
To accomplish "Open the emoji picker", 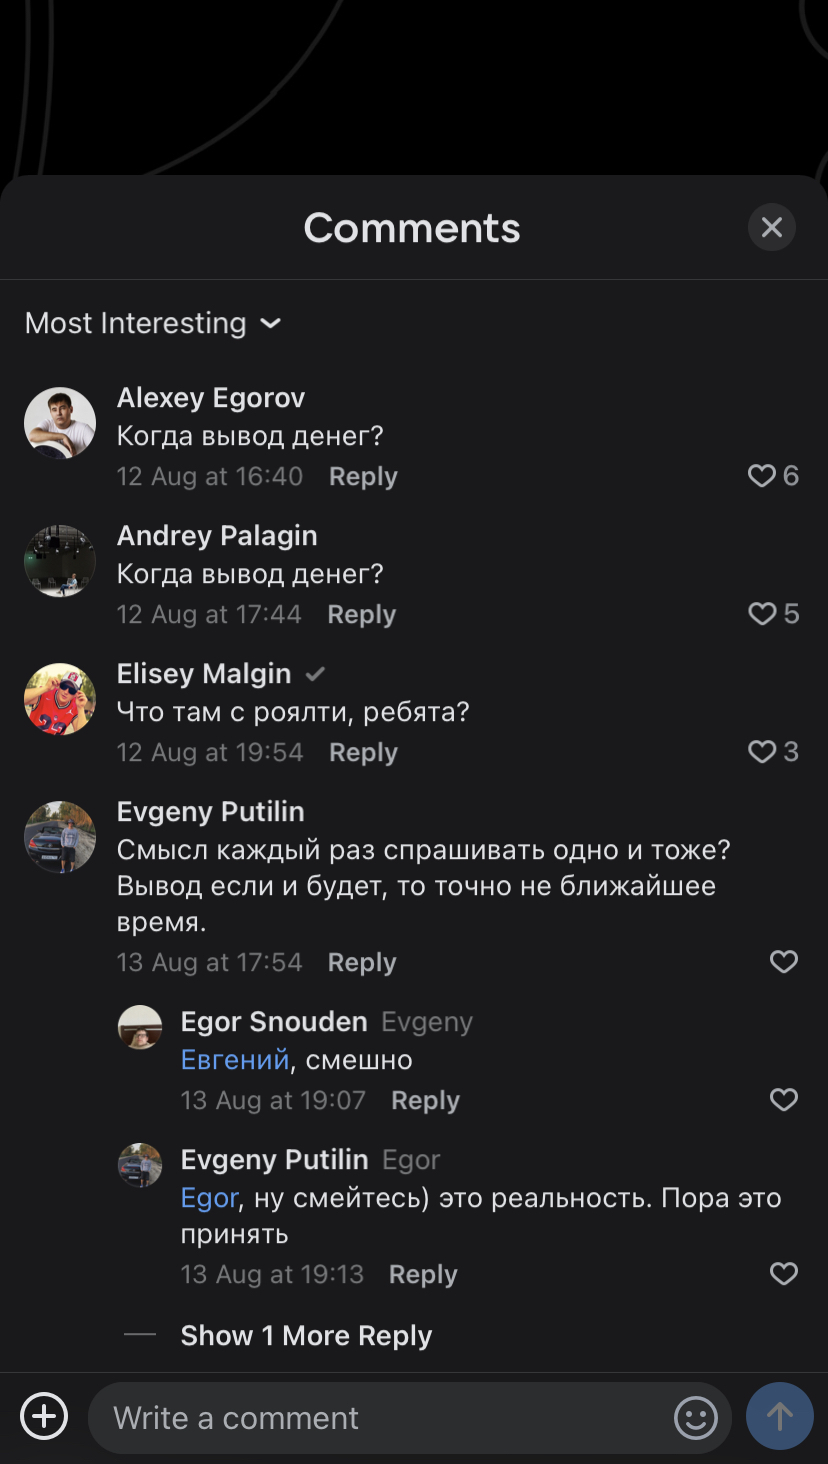I will pyautogui.click(x=696, y=1417).
